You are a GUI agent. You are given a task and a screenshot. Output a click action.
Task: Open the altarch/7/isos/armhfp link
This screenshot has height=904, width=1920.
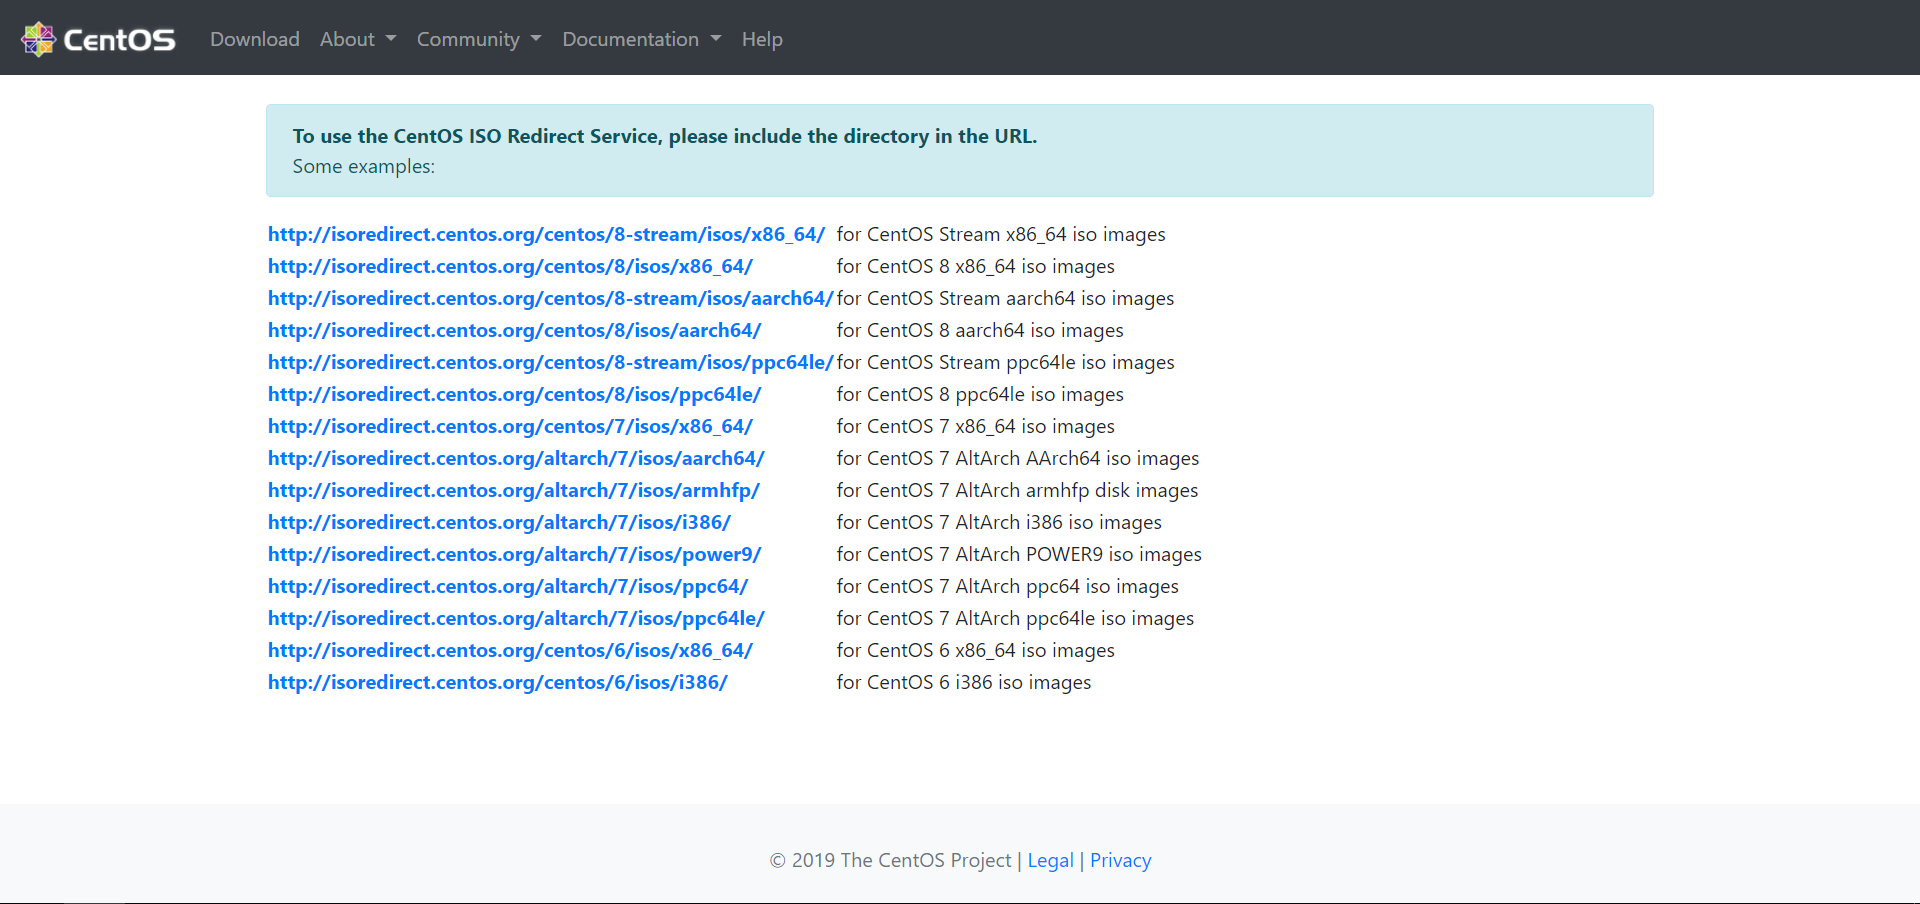[514, 490]
